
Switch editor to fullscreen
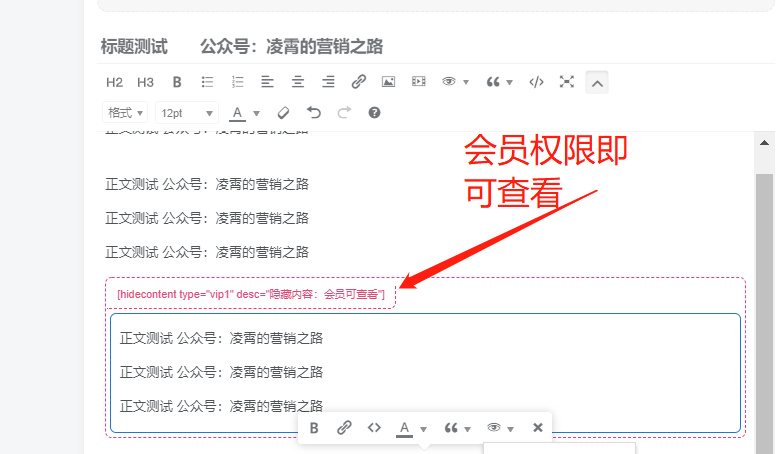pyautogui.click(x=567, y=82)
